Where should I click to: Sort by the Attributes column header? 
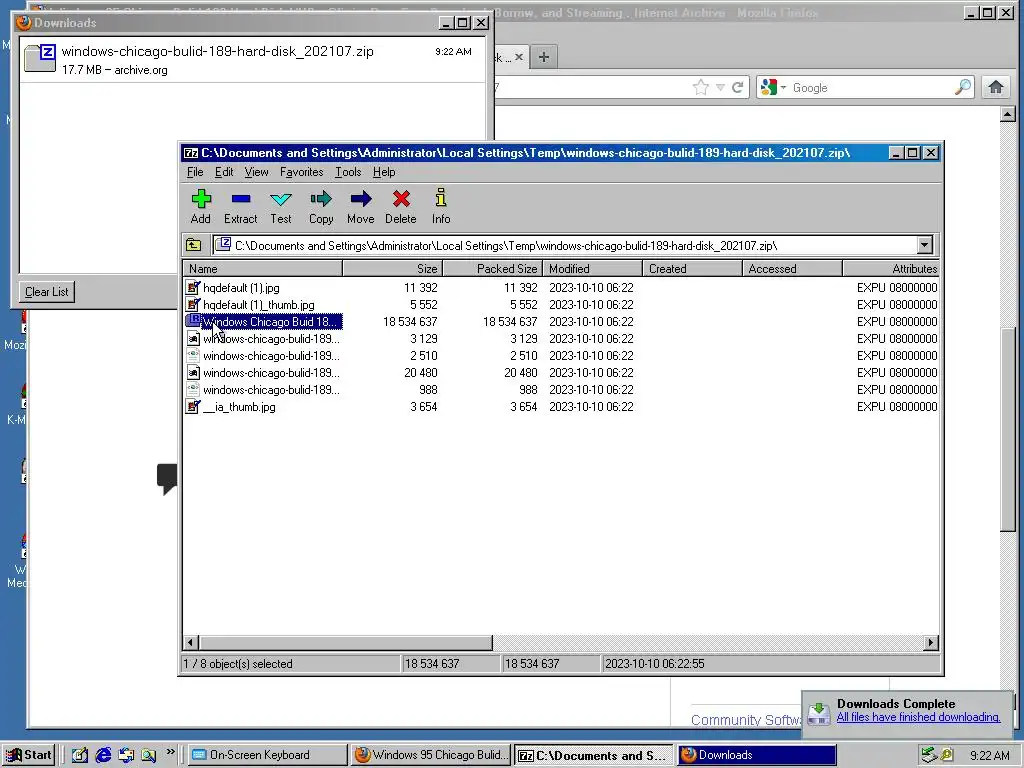click(891, 268)
